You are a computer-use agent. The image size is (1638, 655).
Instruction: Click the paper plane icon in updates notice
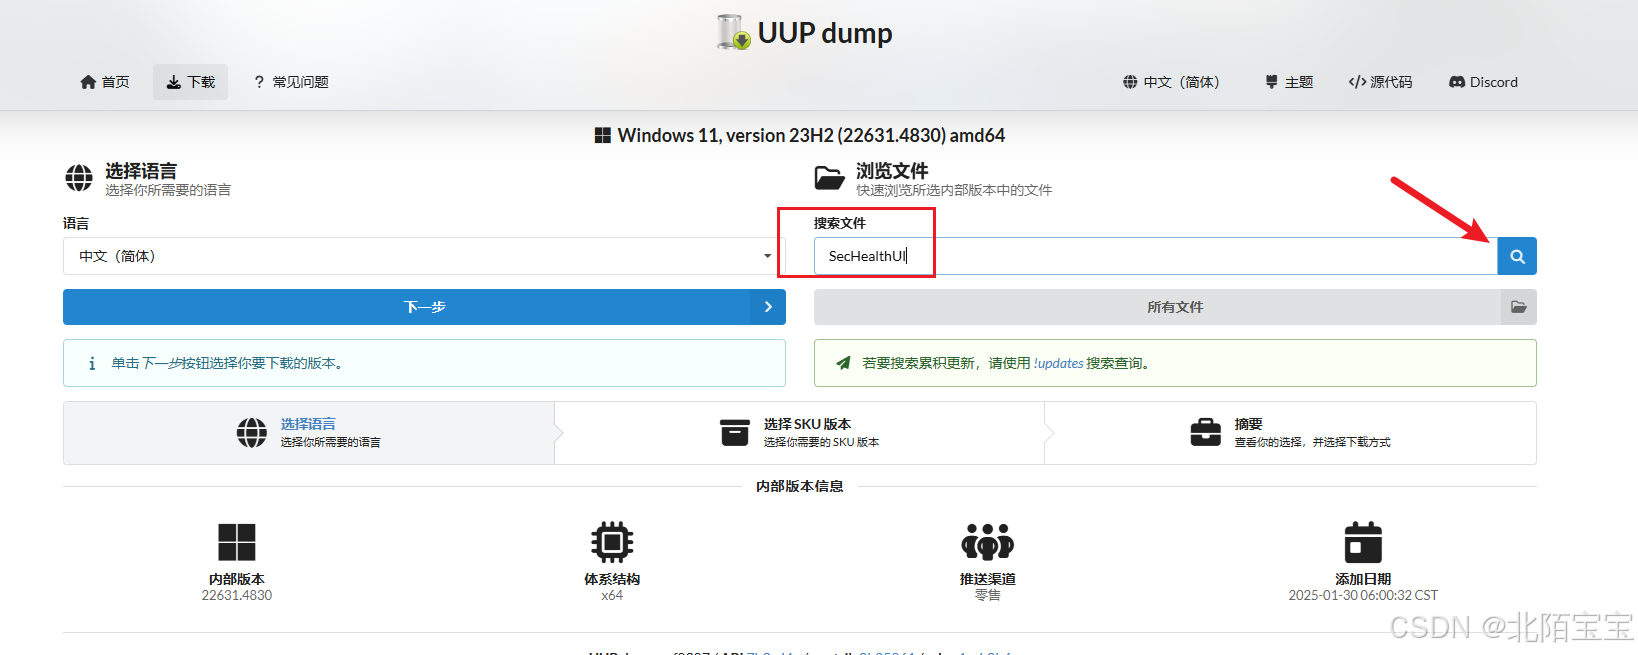(843, 363)
